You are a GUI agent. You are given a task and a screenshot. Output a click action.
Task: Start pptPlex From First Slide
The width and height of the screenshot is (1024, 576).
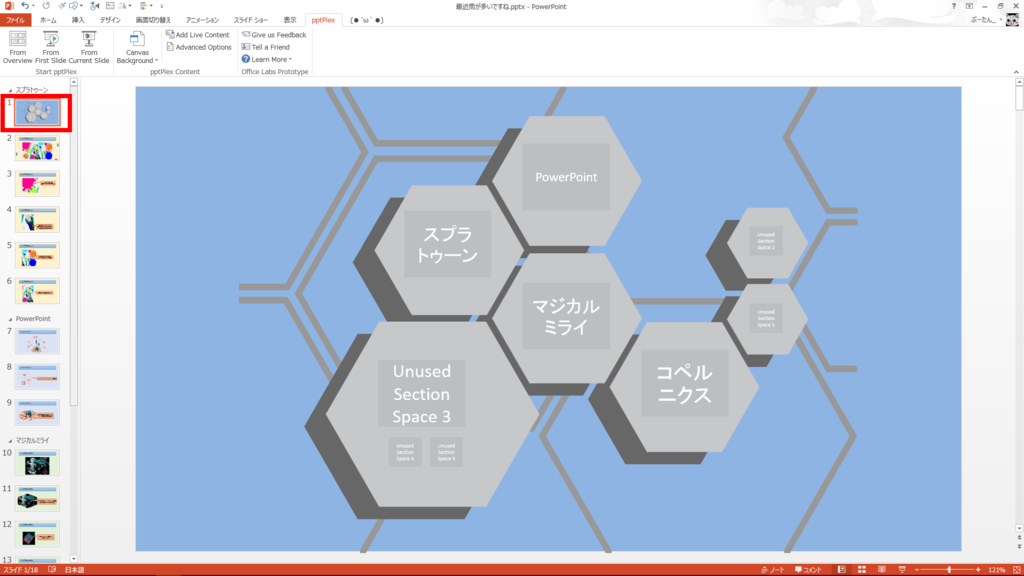point(50,47)
